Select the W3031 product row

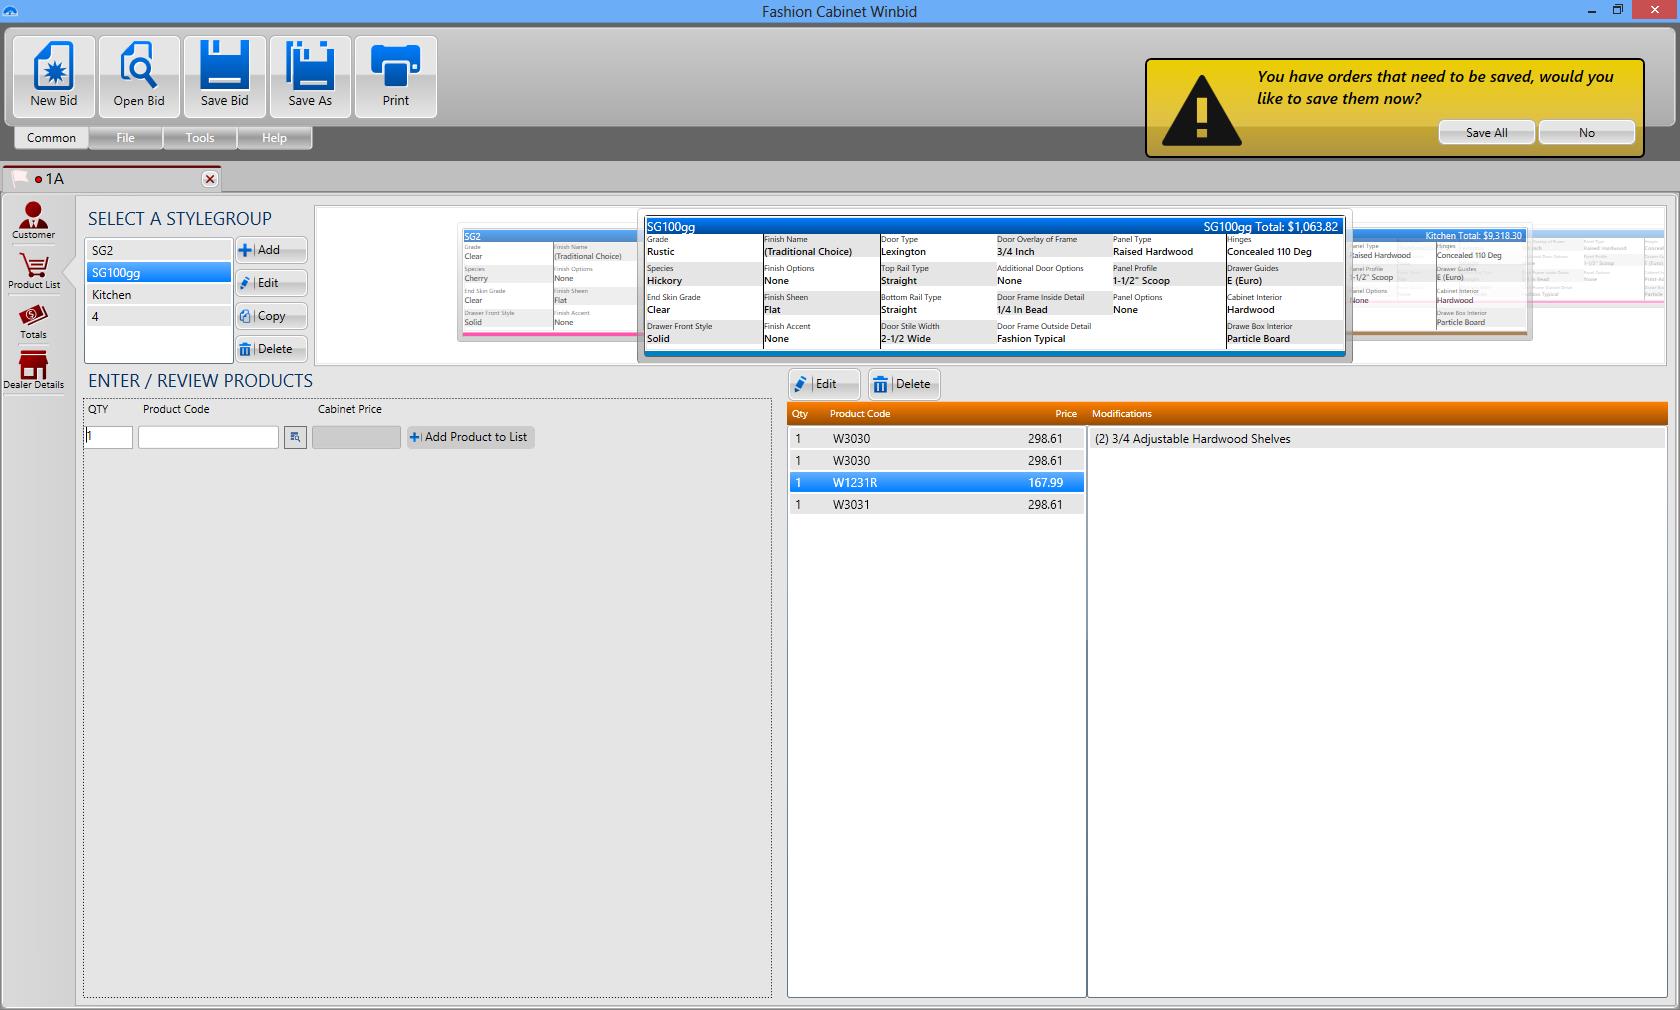[936, 504]
